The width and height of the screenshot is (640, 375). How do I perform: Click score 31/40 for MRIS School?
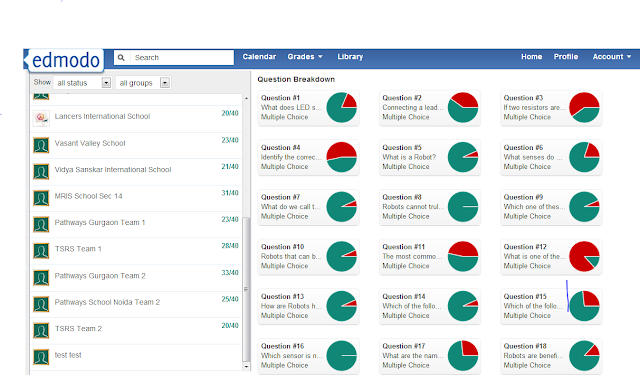(230, 193)
